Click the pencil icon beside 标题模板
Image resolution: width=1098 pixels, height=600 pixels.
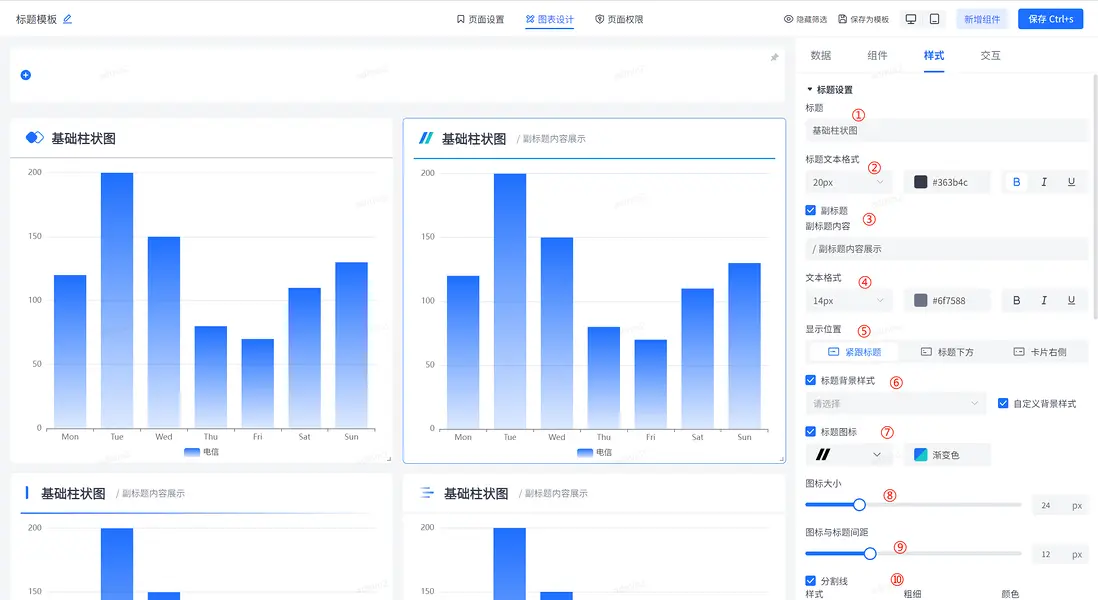[x=67, y=19]
